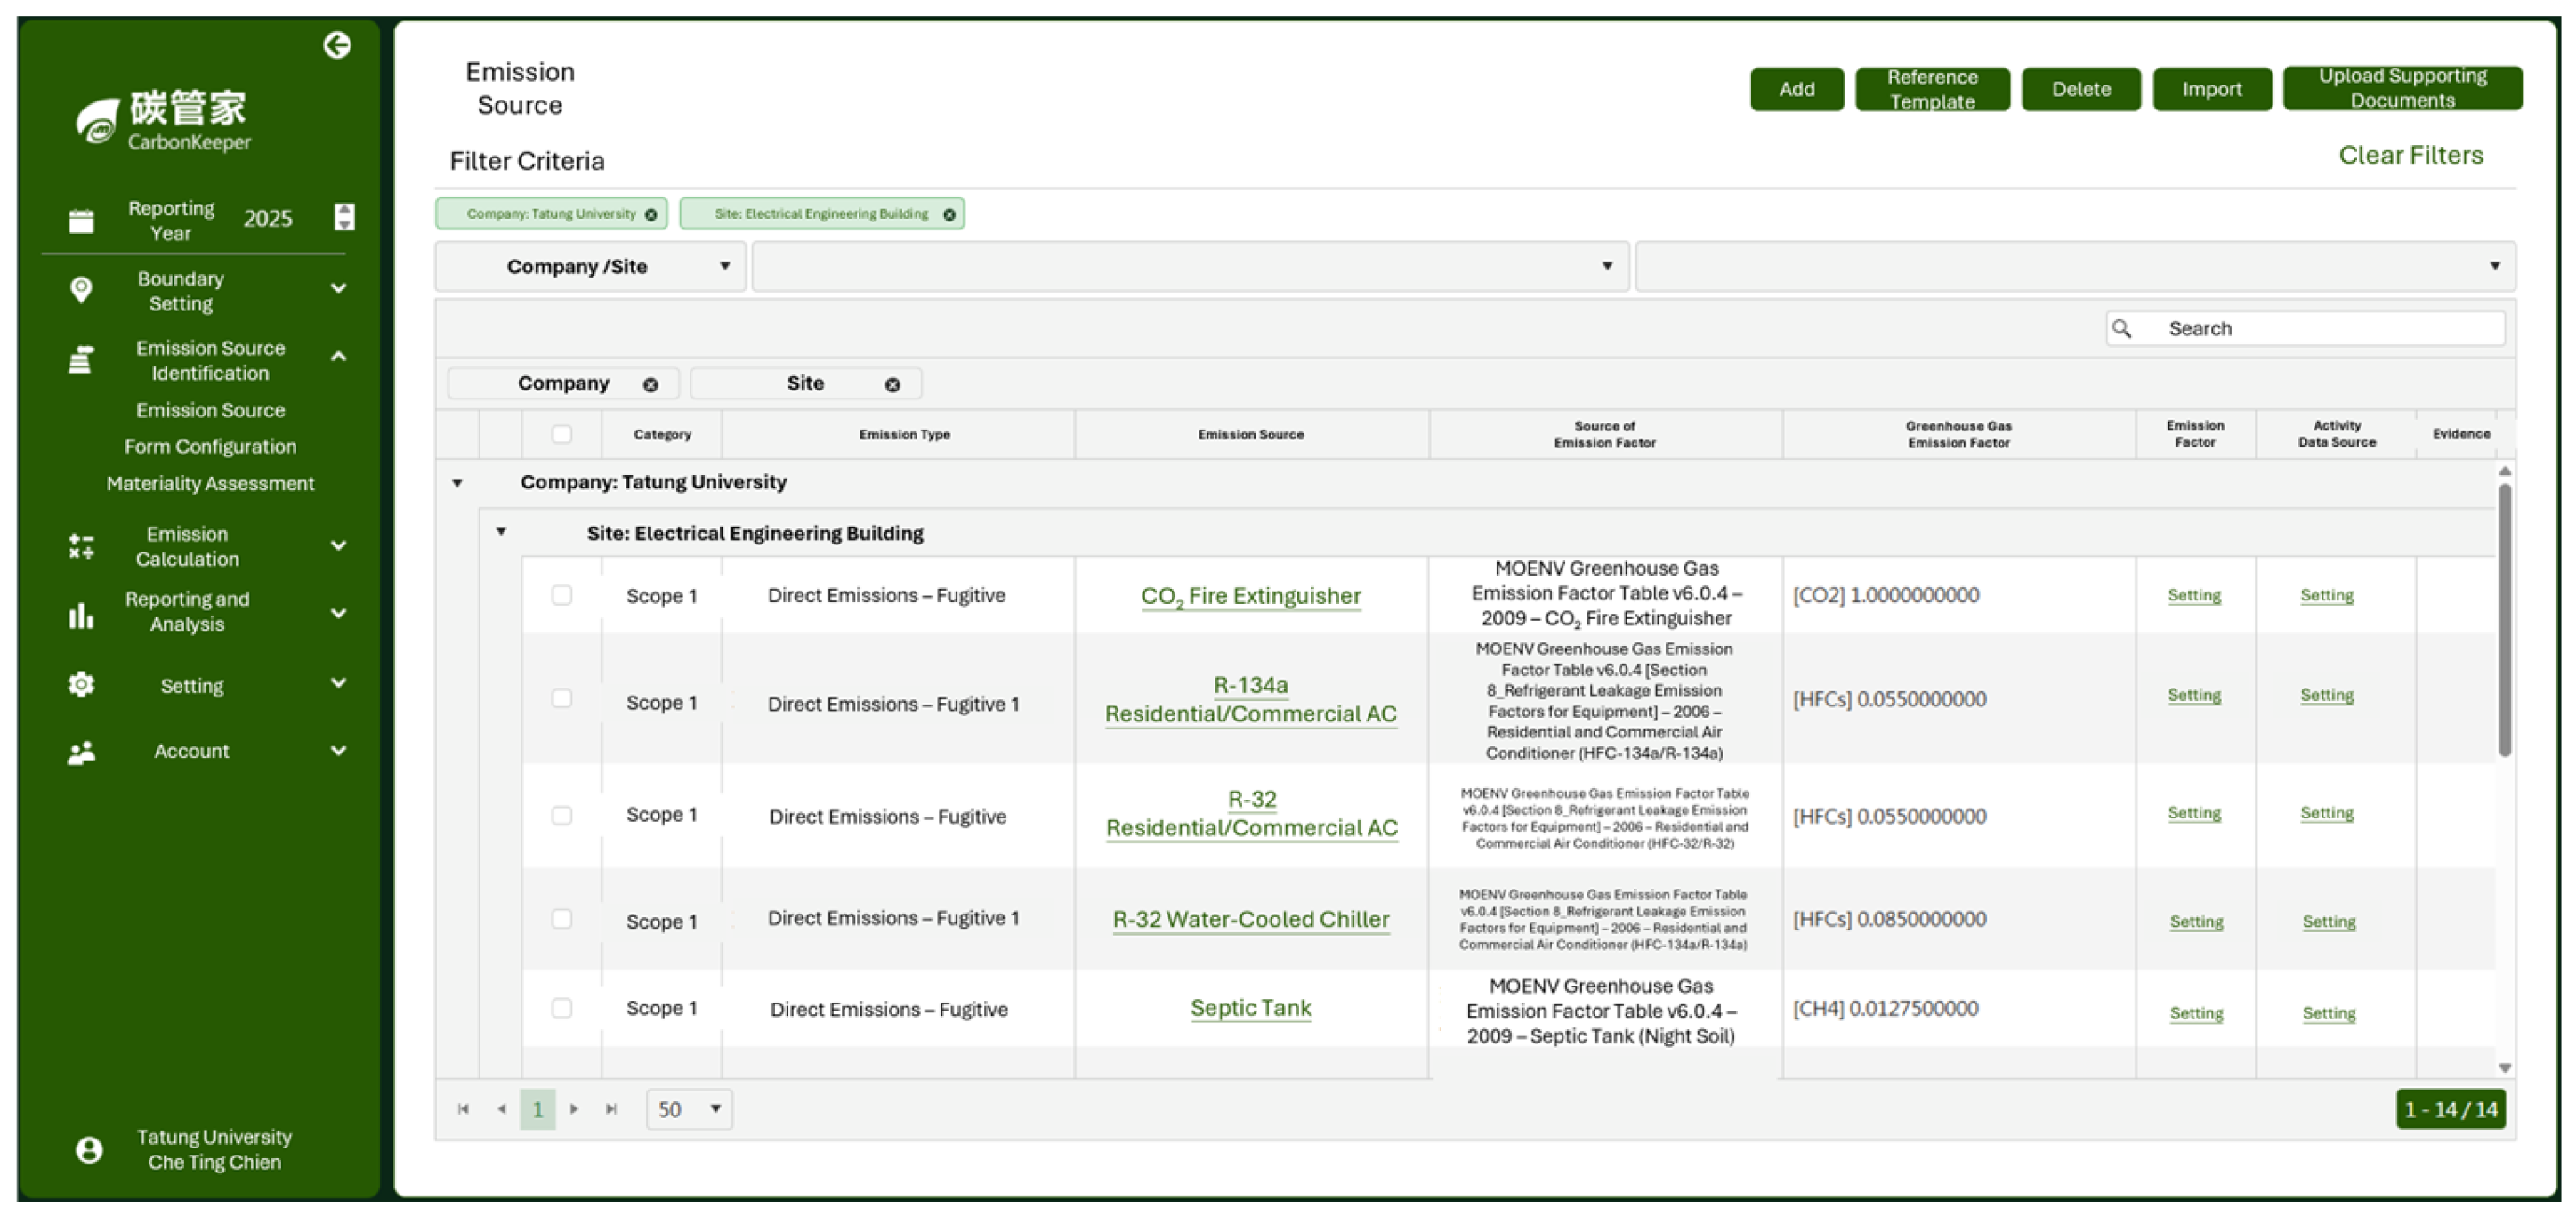Click the Reporting and Analysis bar chart icon
This screenshot has height=1216, width=2576.
click(x=81, y=614)
